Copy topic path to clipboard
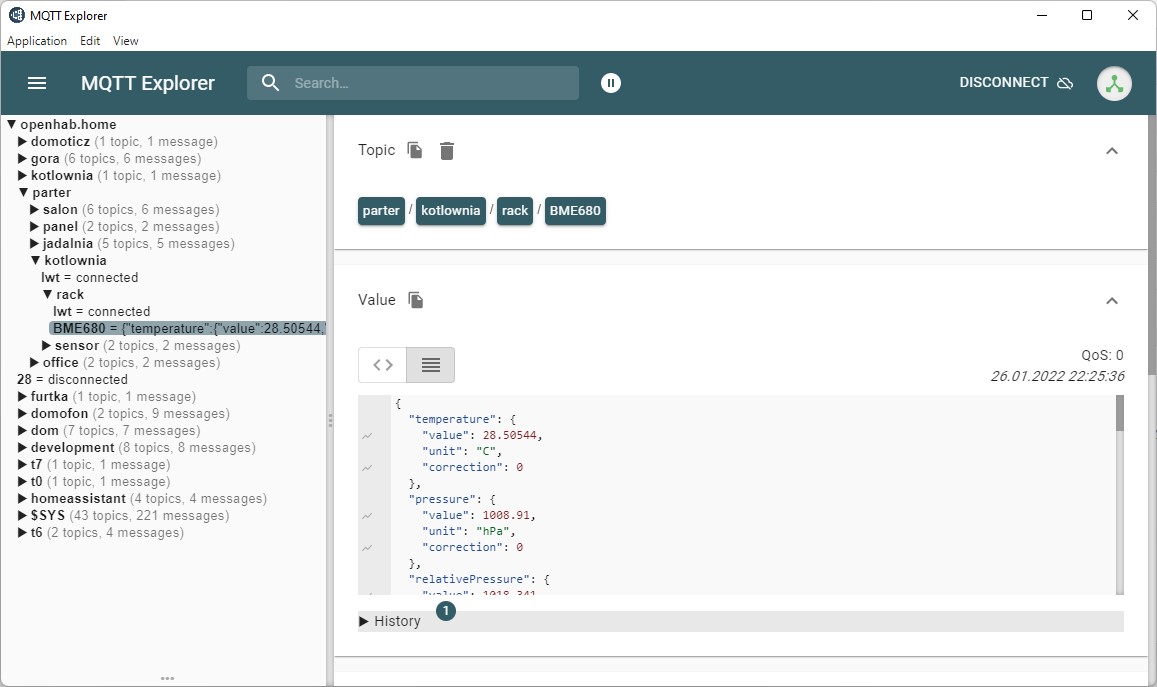 (415, 150)
